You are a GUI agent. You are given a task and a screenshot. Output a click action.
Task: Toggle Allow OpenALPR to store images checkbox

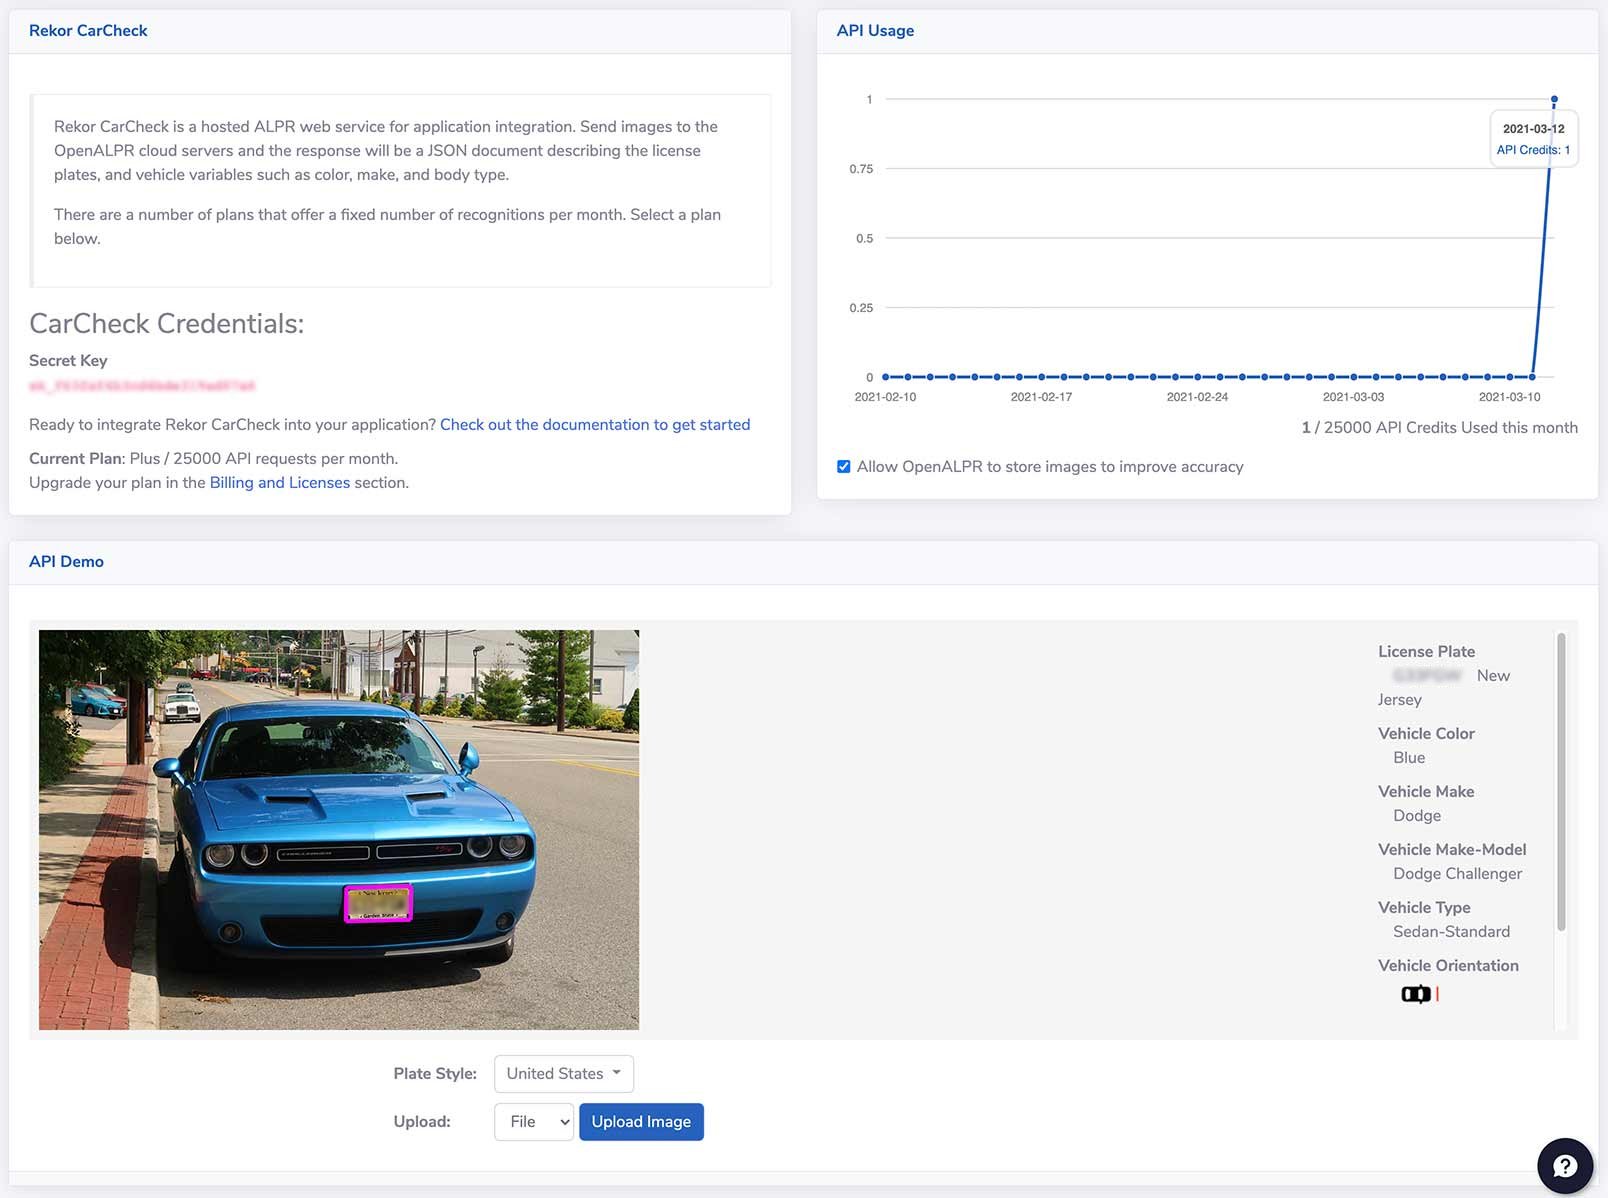pos(844,467)
